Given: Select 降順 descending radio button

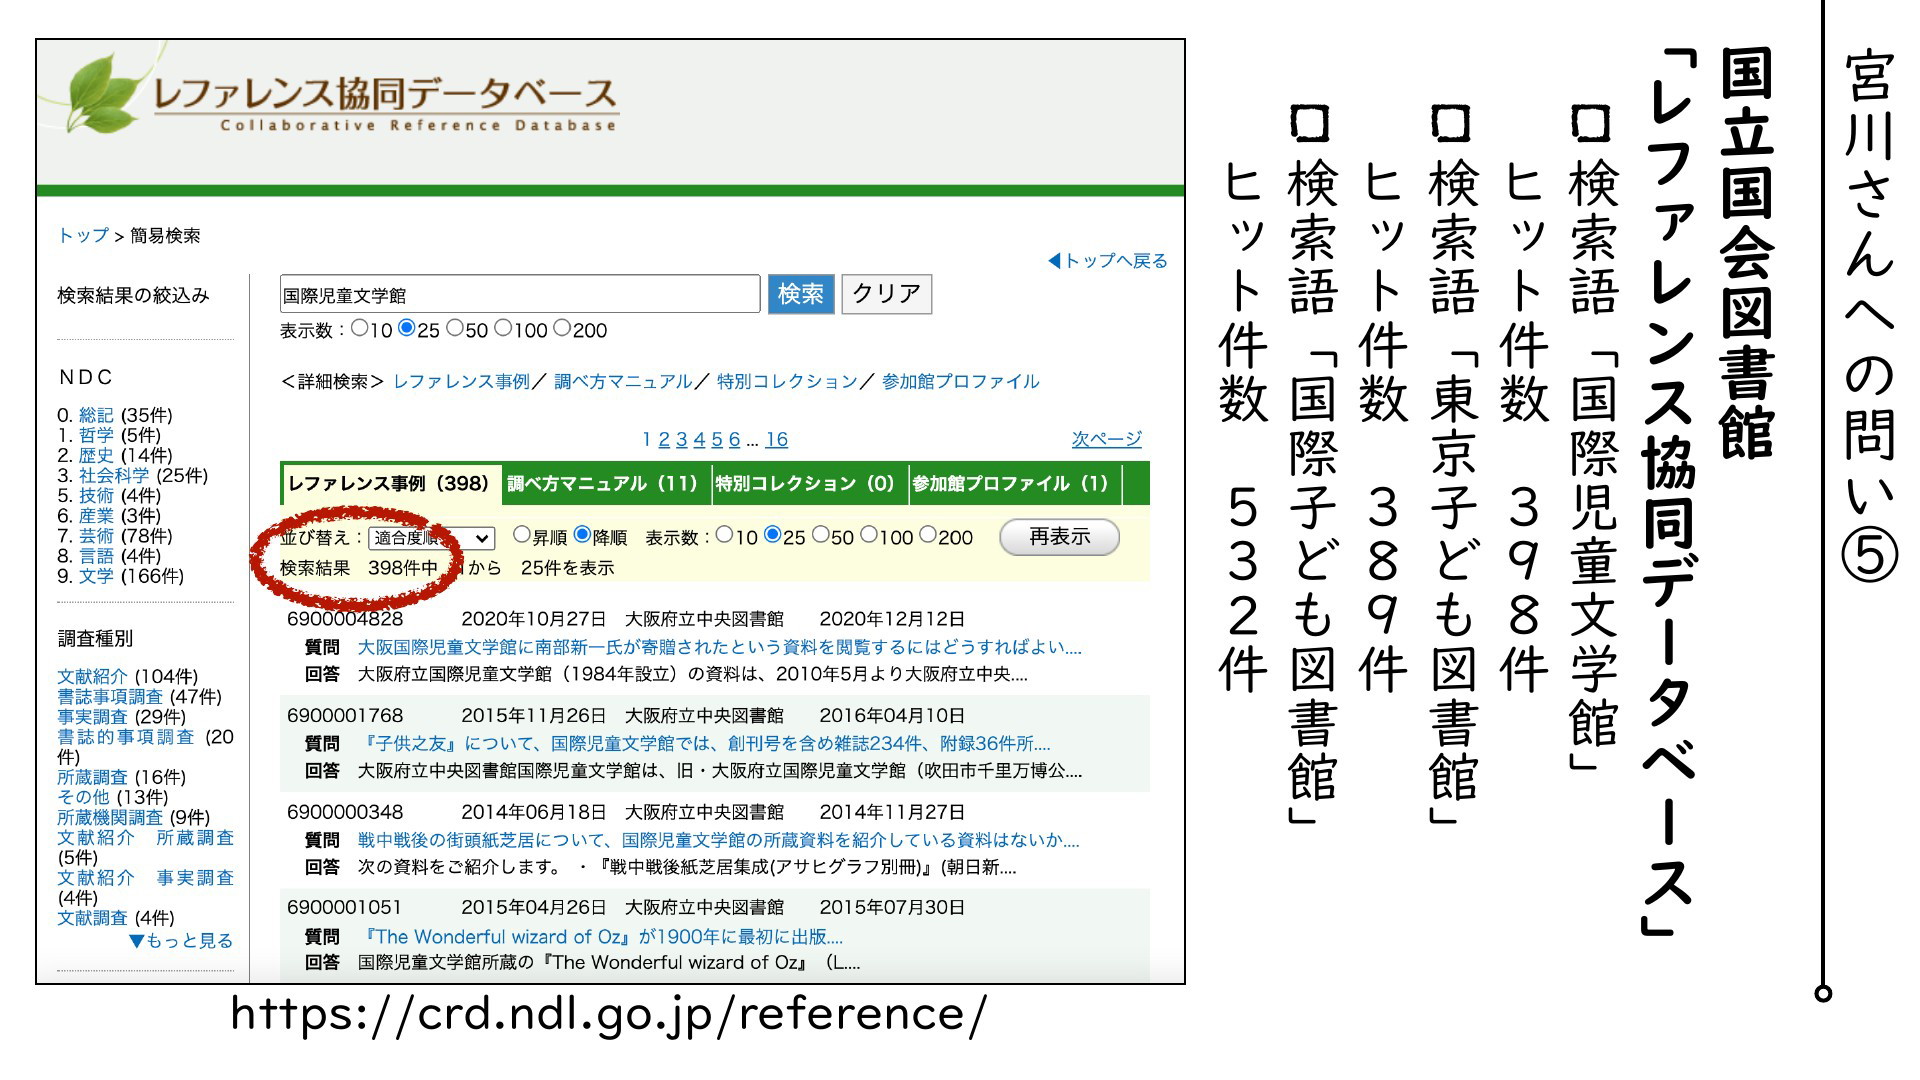Looking at the screenshot, I should pyautogui.click(x=582, y=535).
